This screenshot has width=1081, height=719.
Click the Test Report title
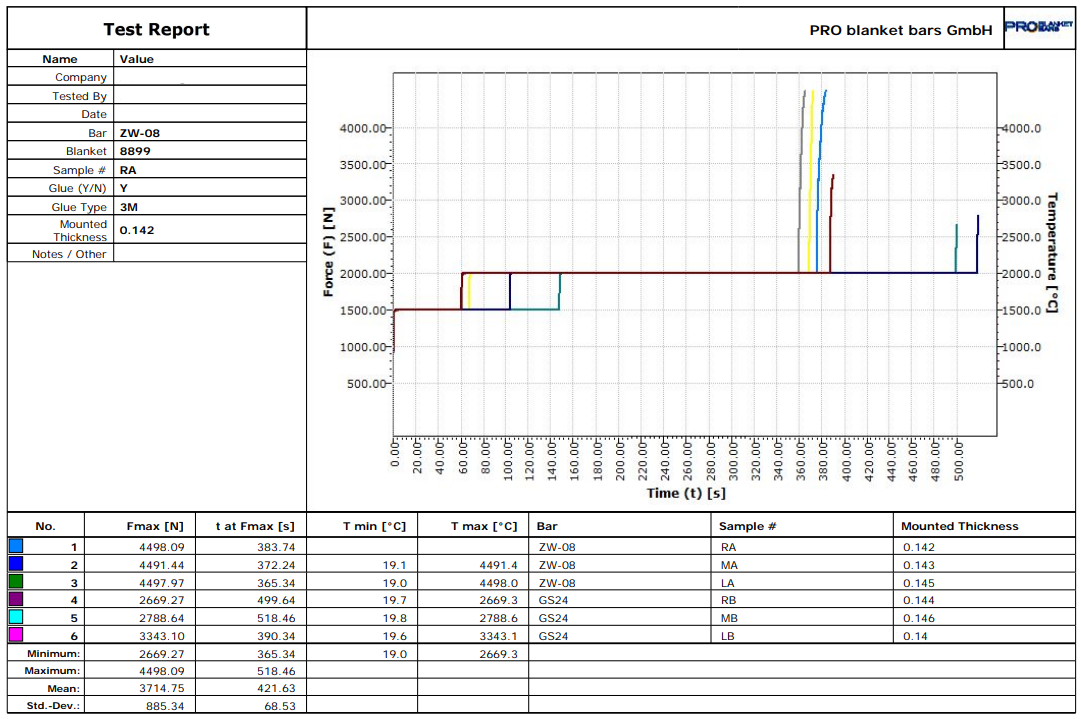pyautogui.click(x=156, y=30)
